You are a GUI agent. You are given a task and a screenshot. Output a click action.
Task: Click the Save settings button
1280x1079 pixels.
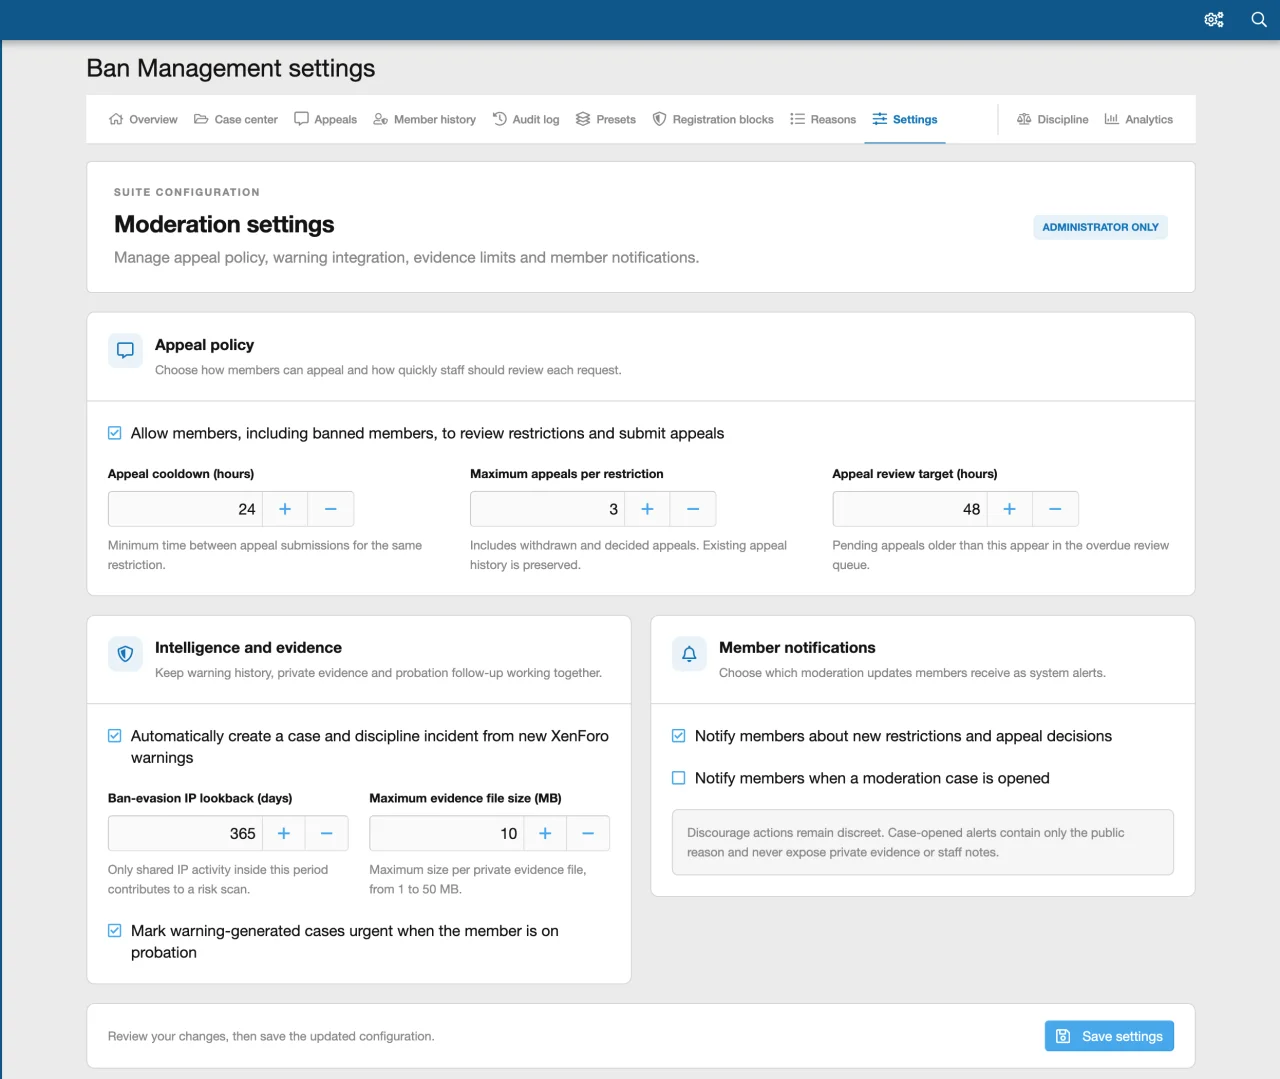tap(1109, 1036)
